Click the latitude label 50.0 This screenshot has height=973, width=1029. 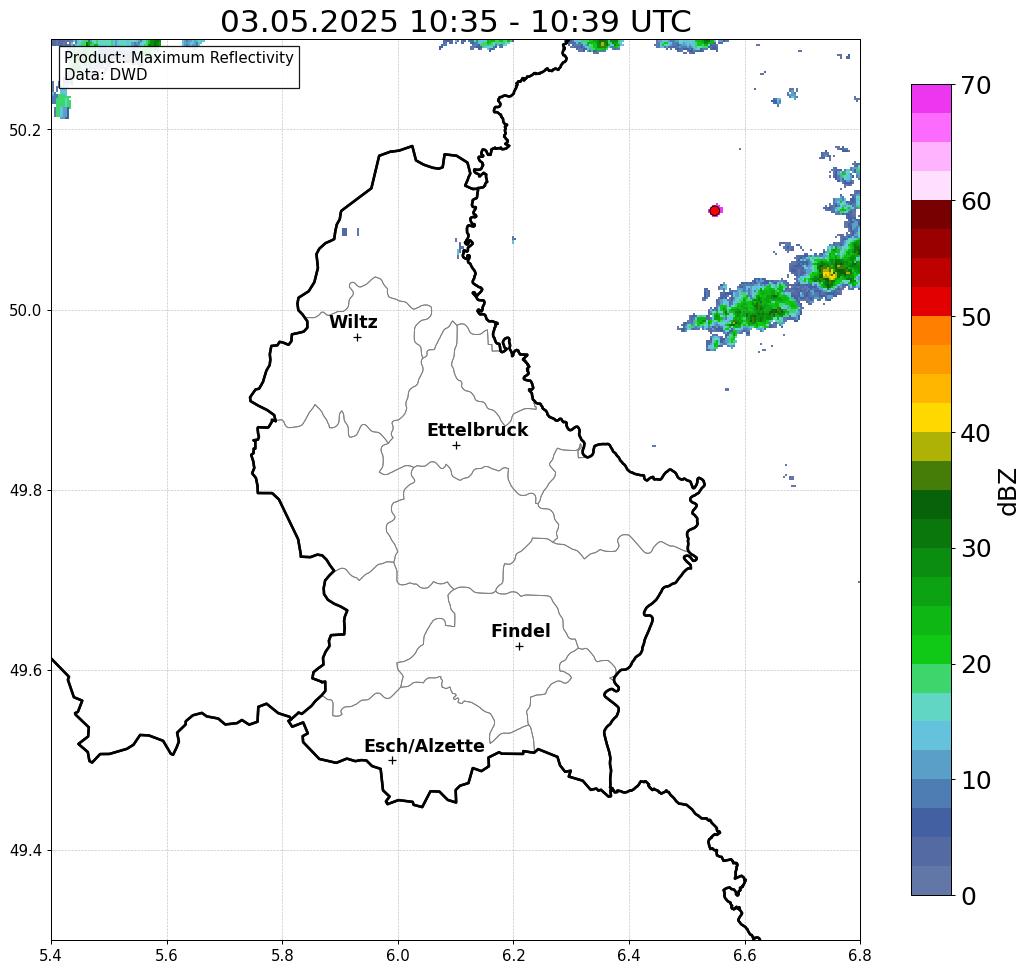pos(25,310)
